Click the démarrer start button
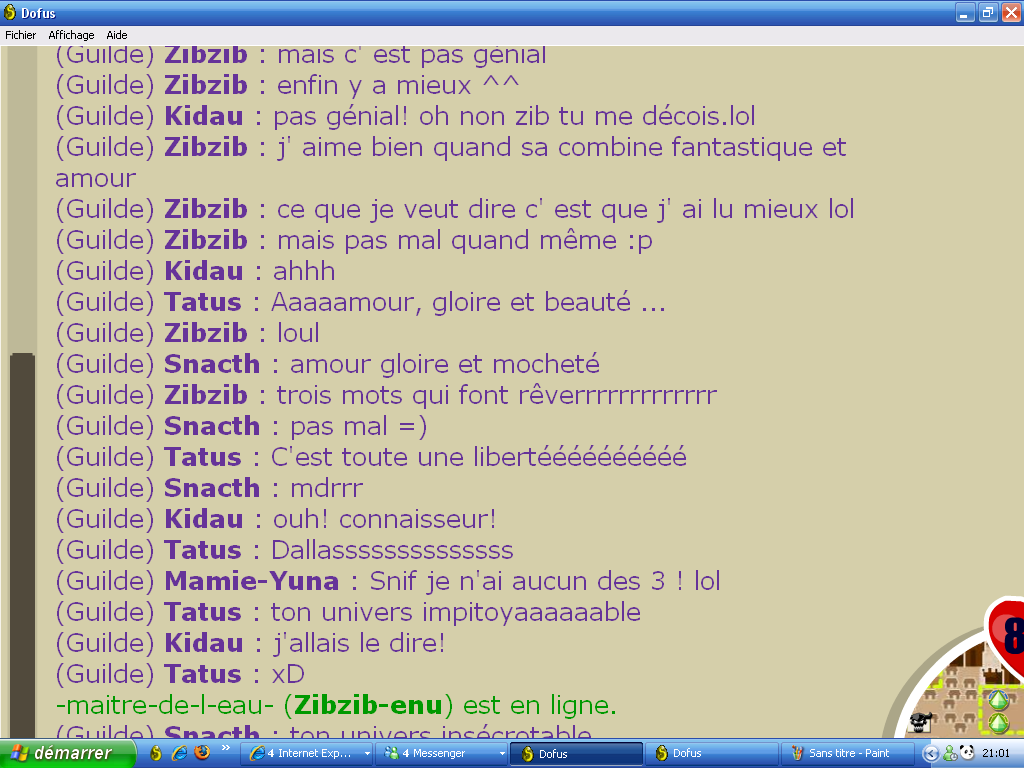This screenshot has height=768, width=1024. tap(67, 754)
